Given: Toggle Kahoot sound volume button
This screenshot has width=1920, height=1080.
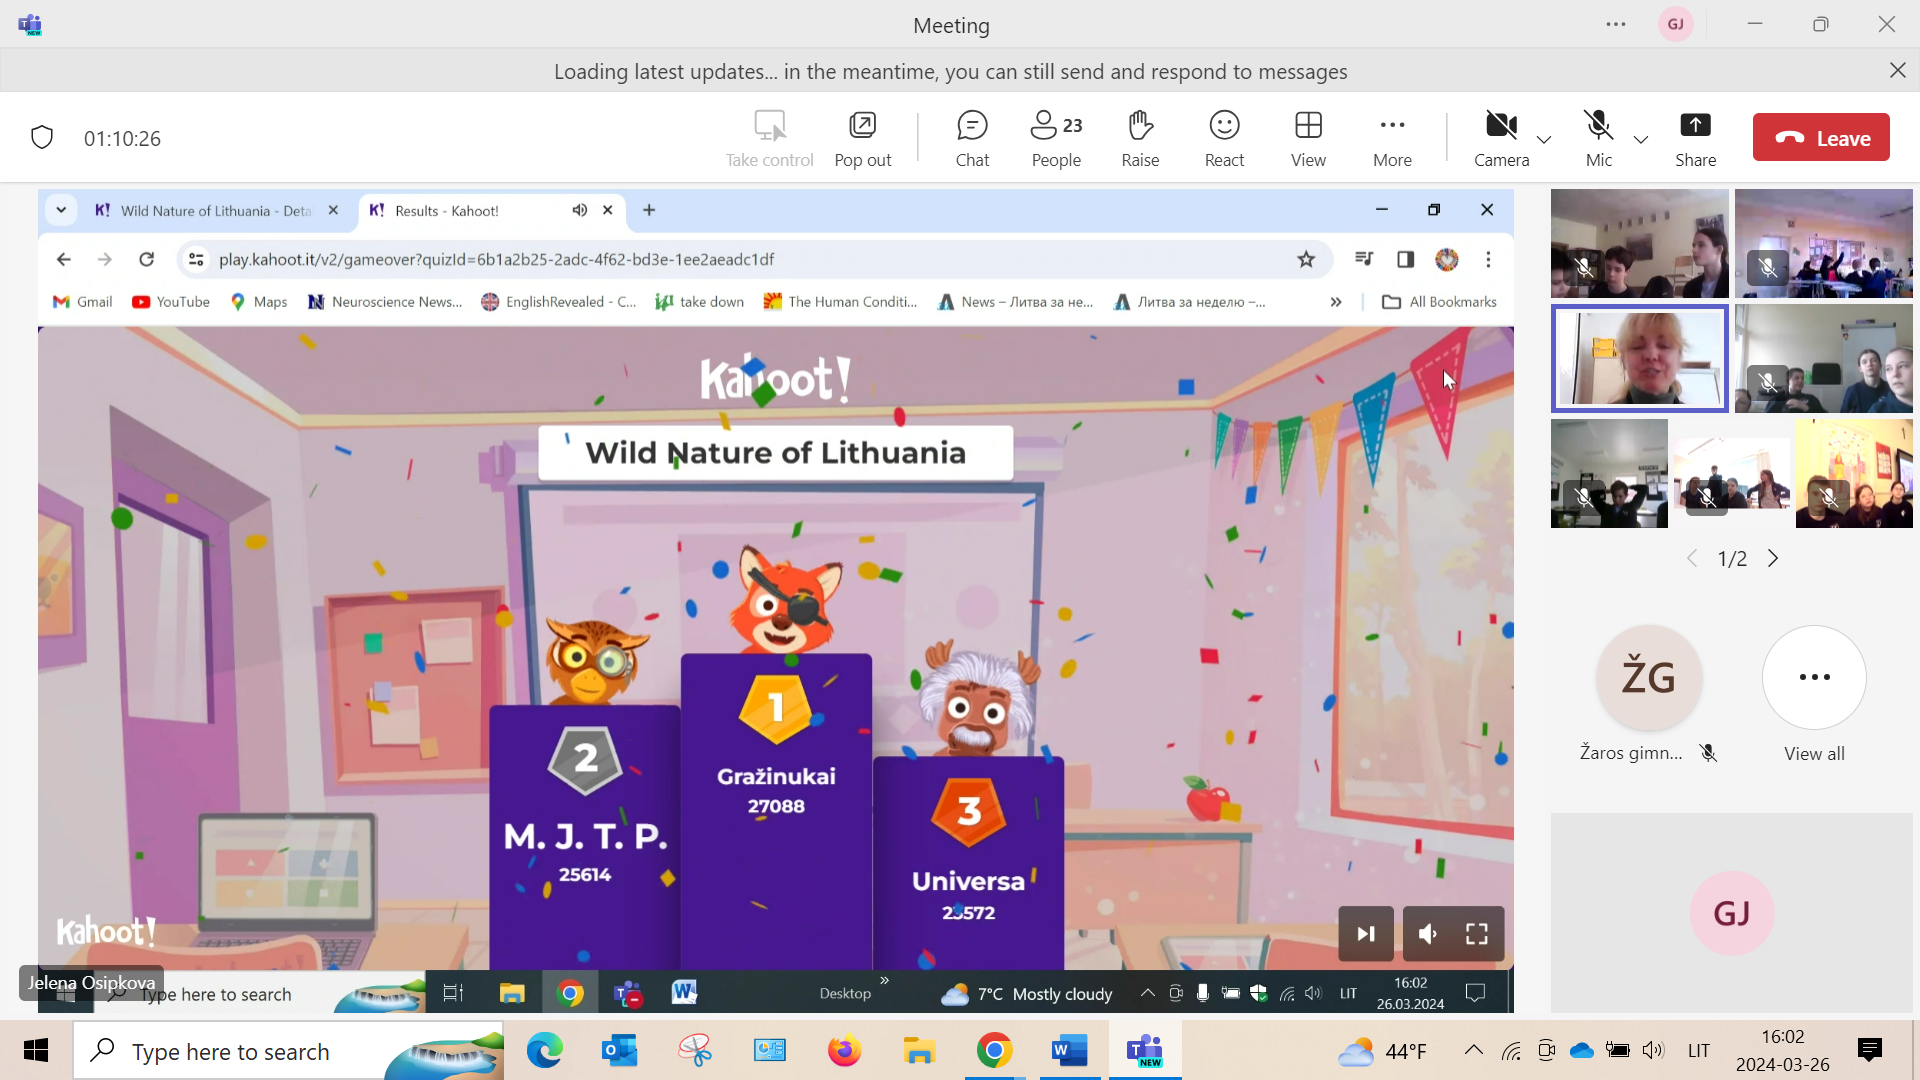Looking at the screenshot, I should (x=1428, y=934).
